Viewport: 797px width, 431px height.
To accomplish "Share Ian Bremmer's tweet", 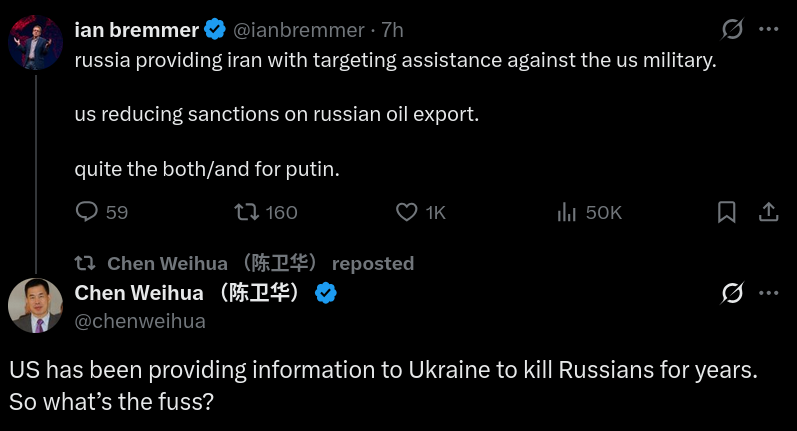I will [768, 212].
